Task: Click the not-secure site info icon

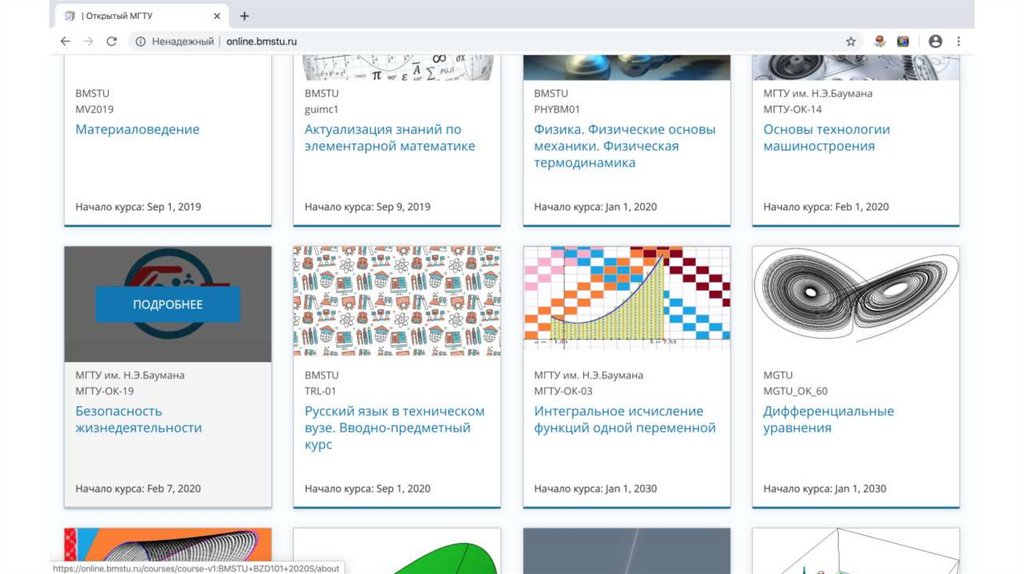Action: [x=141, y=41]
